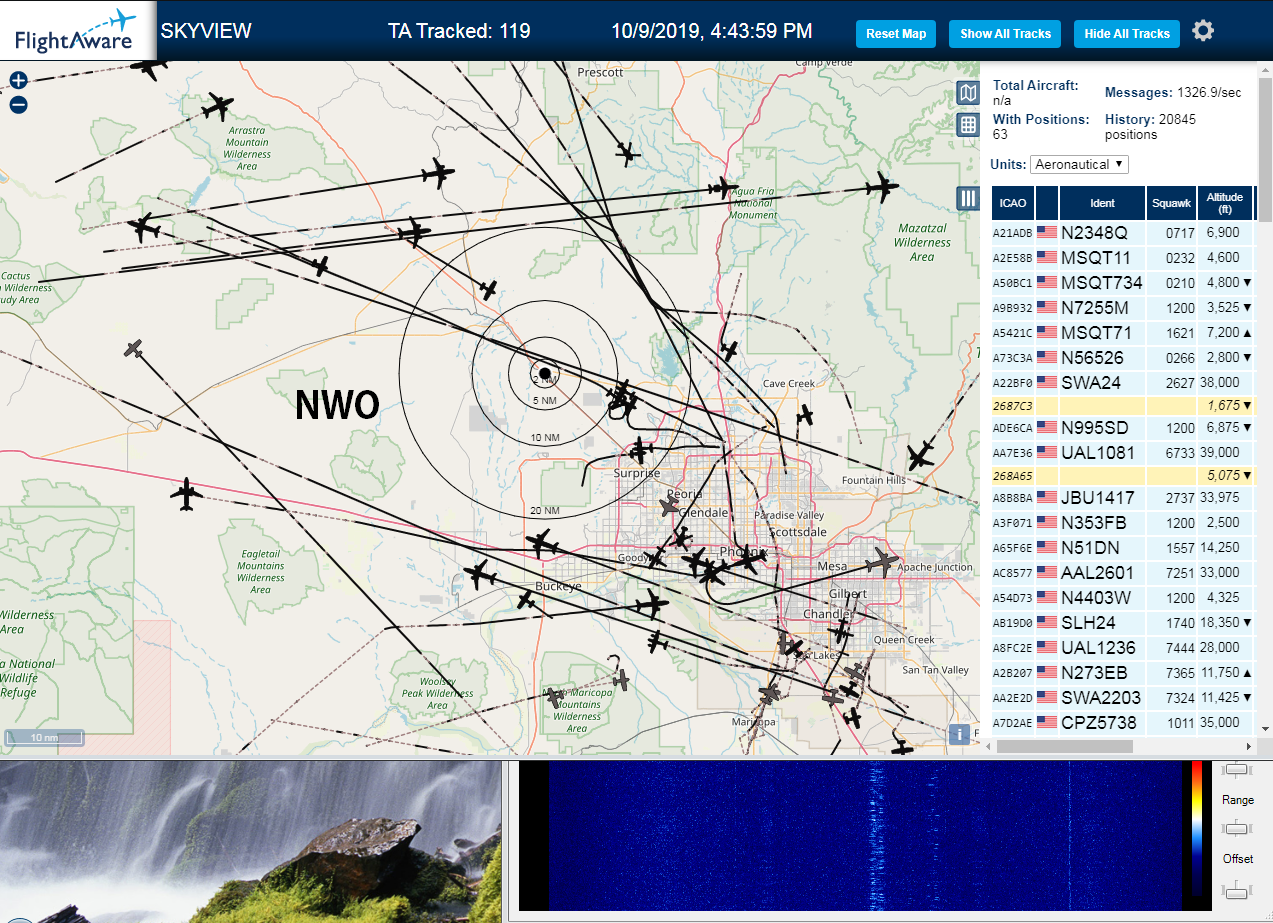Viewport: 1273px width, 923px height.
Task: Sort table by the Altitude (ft) header
Action: click(x=1224, y=203)
